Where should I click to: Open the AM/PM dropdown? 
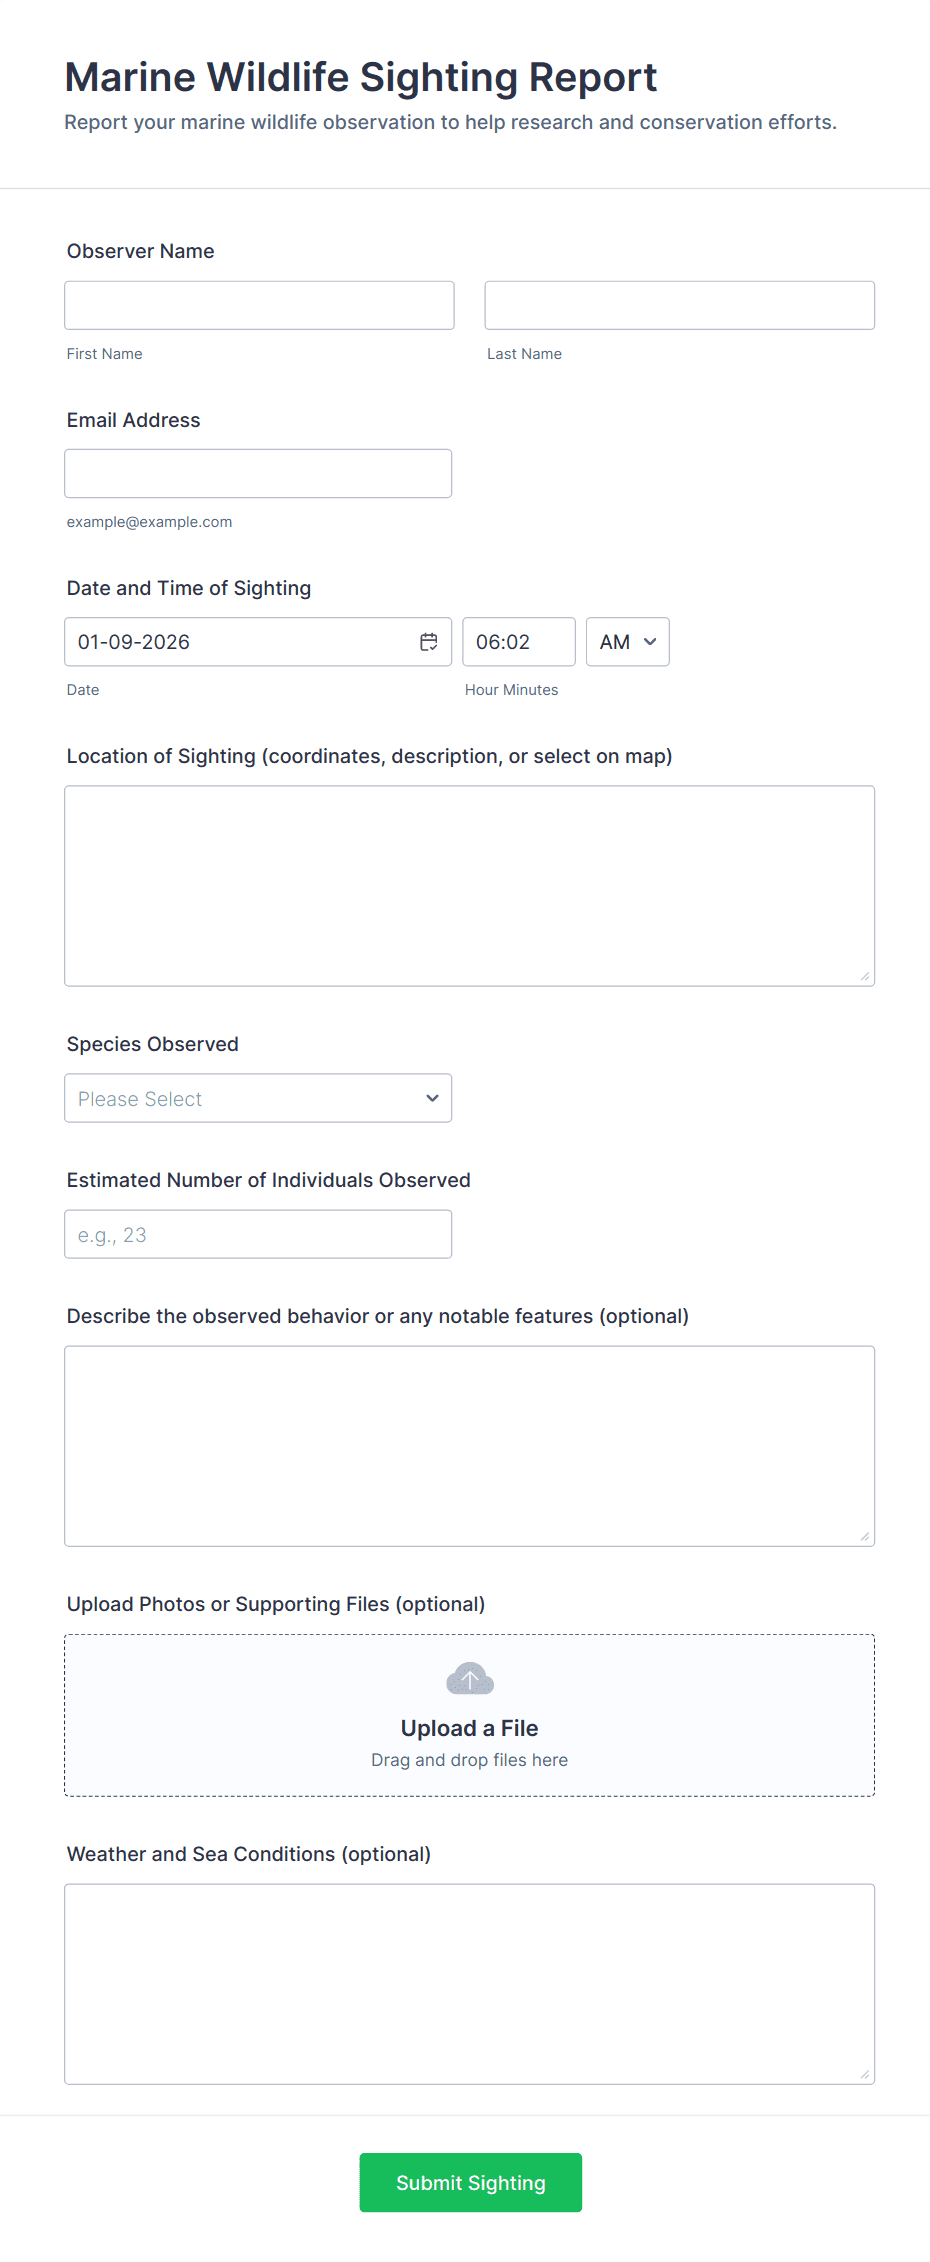(627, 641)
